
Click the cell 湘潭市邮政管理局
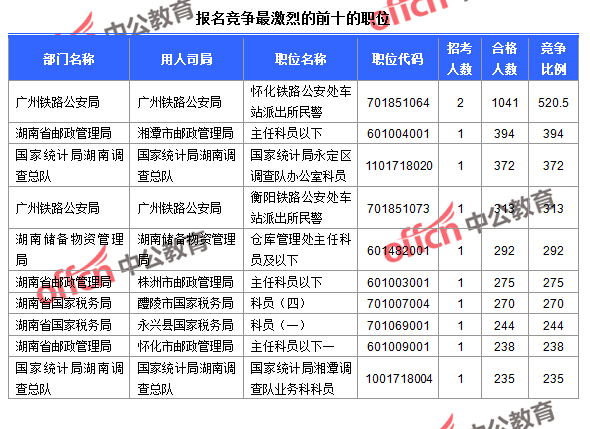point(186,133)
